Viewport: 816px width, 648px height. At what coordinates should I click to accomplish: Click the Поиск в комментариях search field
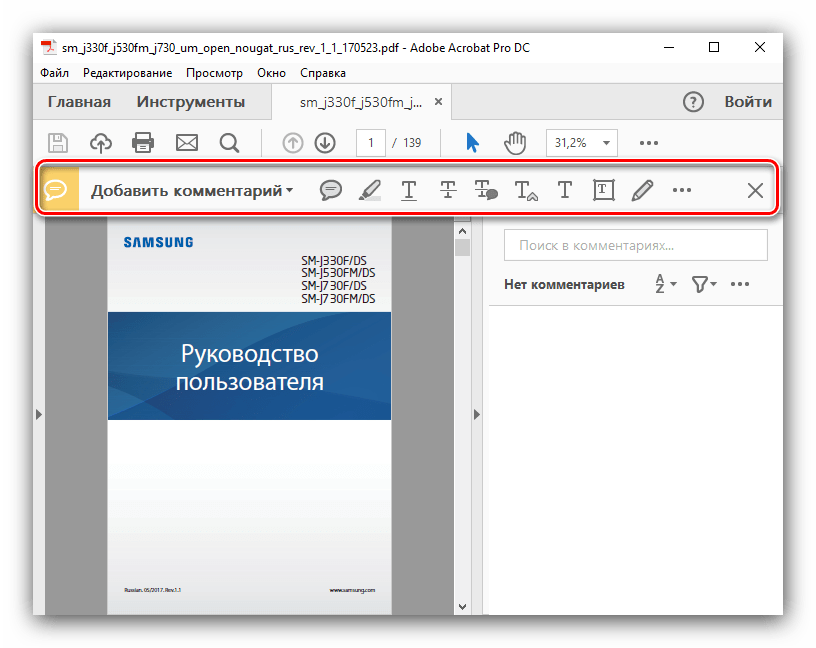pyautogui.click(x=635, y=245)
